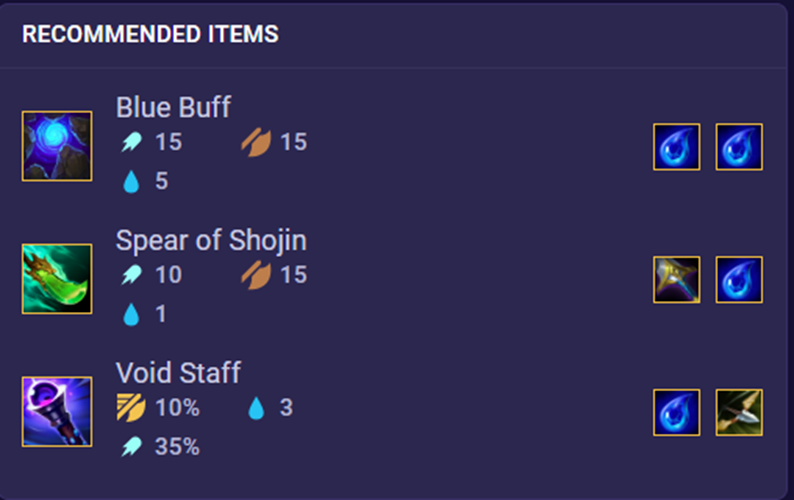Click the Tear component in Spear of Shojin row
The width and height of the screenshot is (794, 500).
[739, 280]
